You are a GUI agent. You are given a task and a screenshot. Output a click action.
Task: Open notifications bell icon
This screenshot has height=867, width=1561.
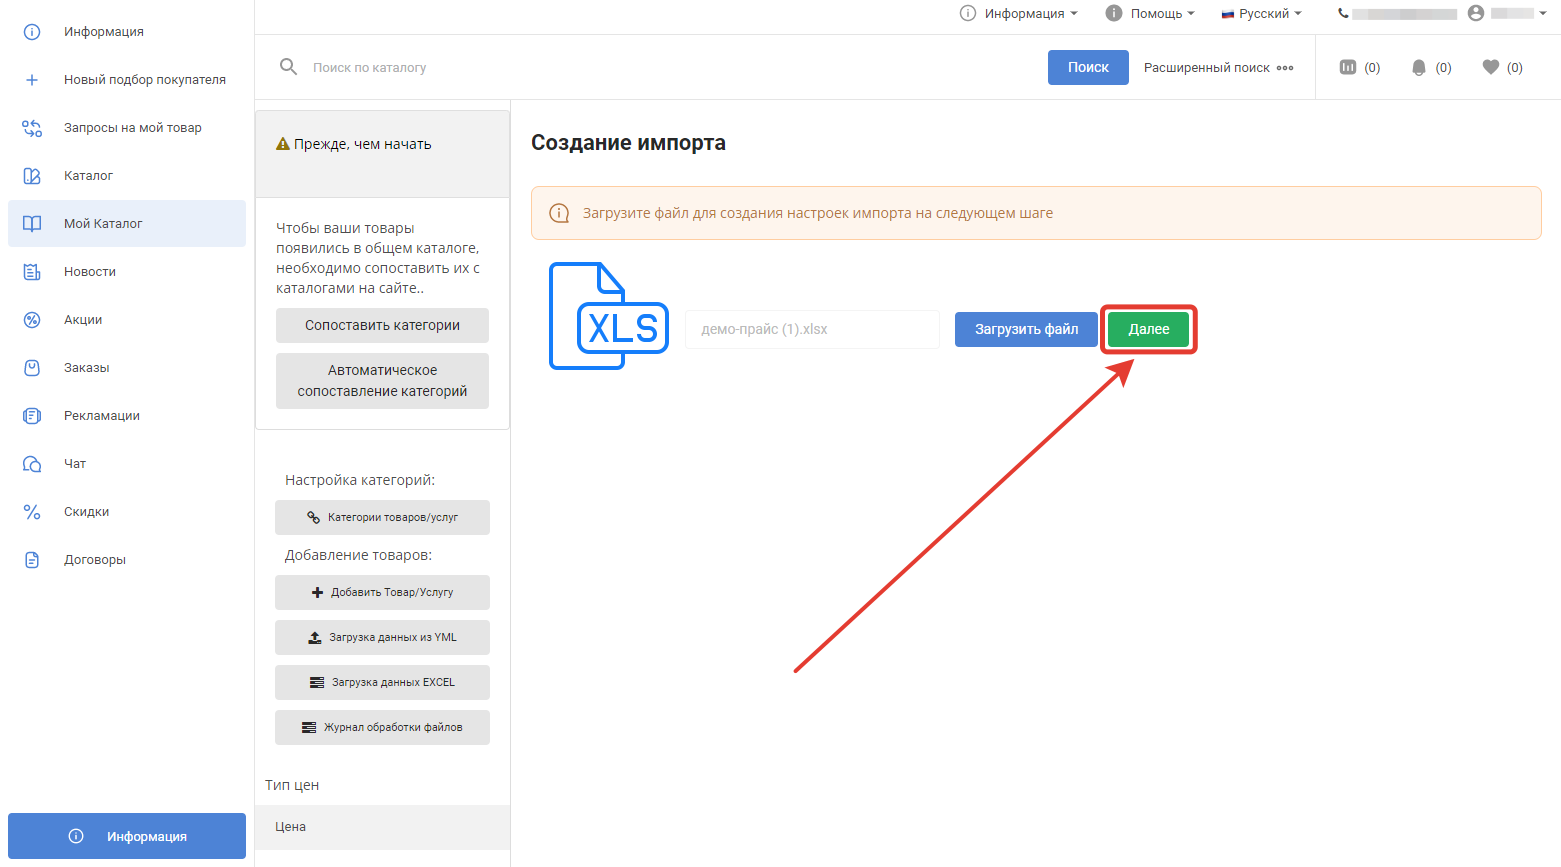pyautogui.click(x=1418, y=67)
